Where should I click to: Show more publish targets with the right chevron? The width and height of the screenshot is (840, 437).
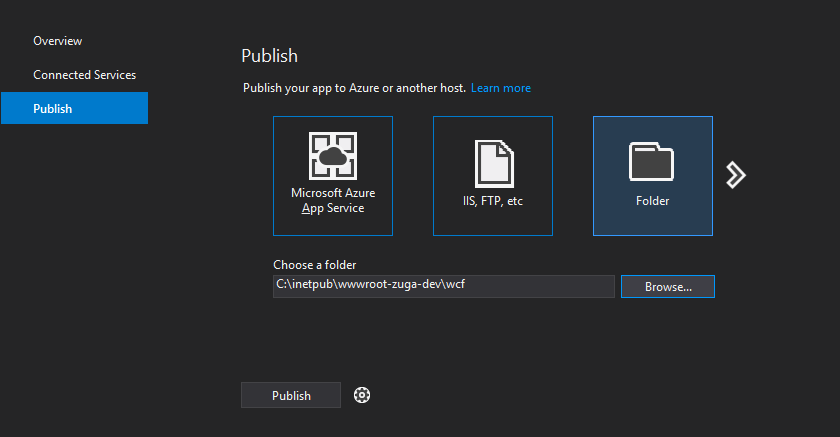coord(736,175)
